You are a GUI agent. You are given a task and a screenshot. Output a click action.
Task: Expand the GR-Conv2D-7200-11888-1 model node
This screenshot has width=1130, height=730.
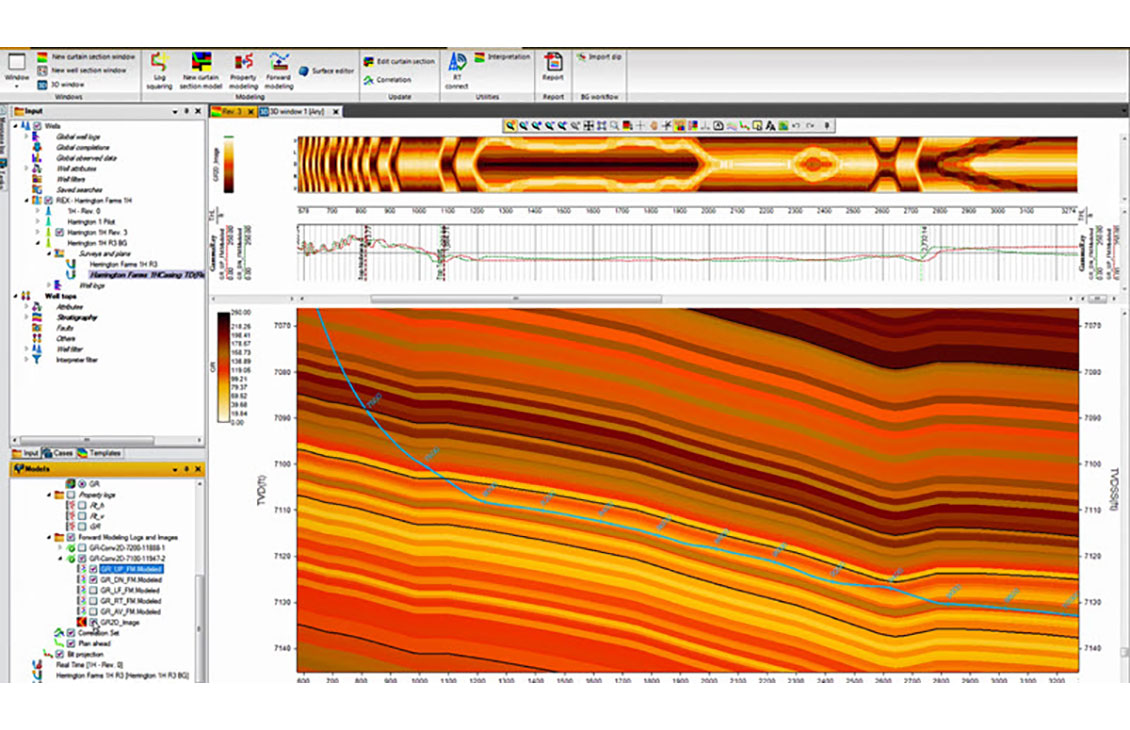60,548
